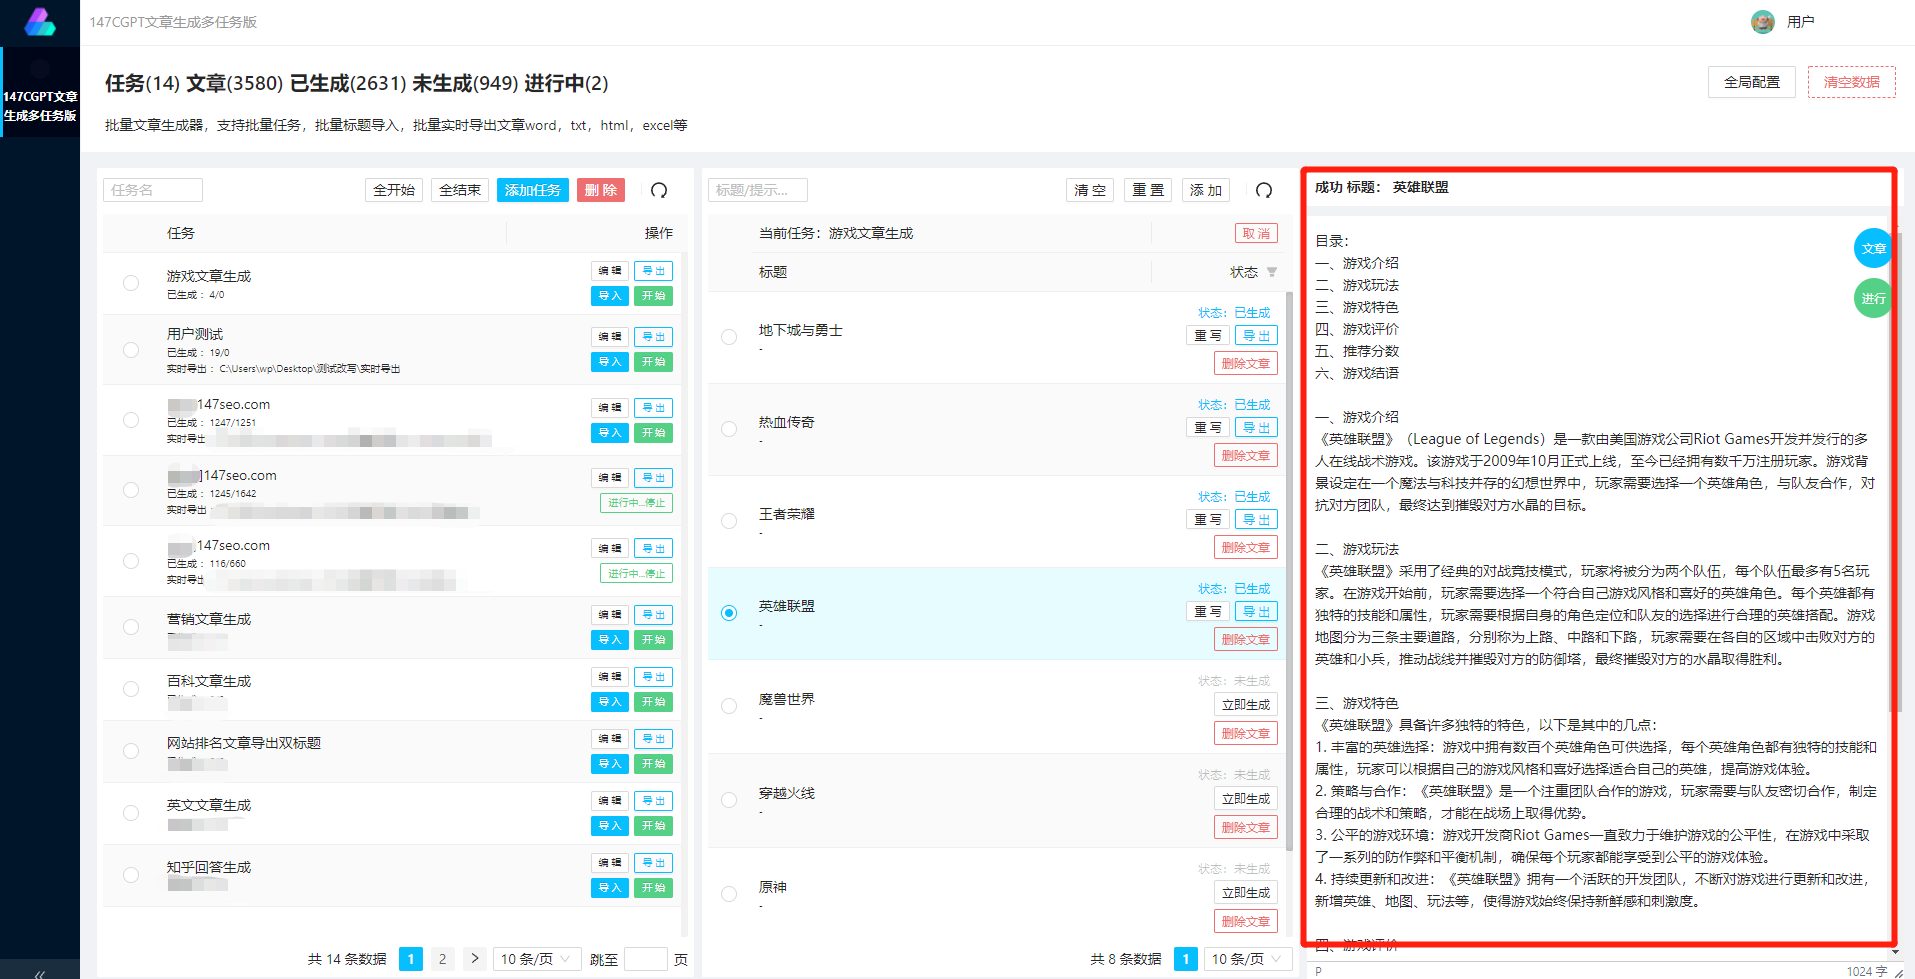Click 导出 for the 用户测试 task
Image resolution: width=1915 pixels, height=979 pixels.
click(653, 337)
